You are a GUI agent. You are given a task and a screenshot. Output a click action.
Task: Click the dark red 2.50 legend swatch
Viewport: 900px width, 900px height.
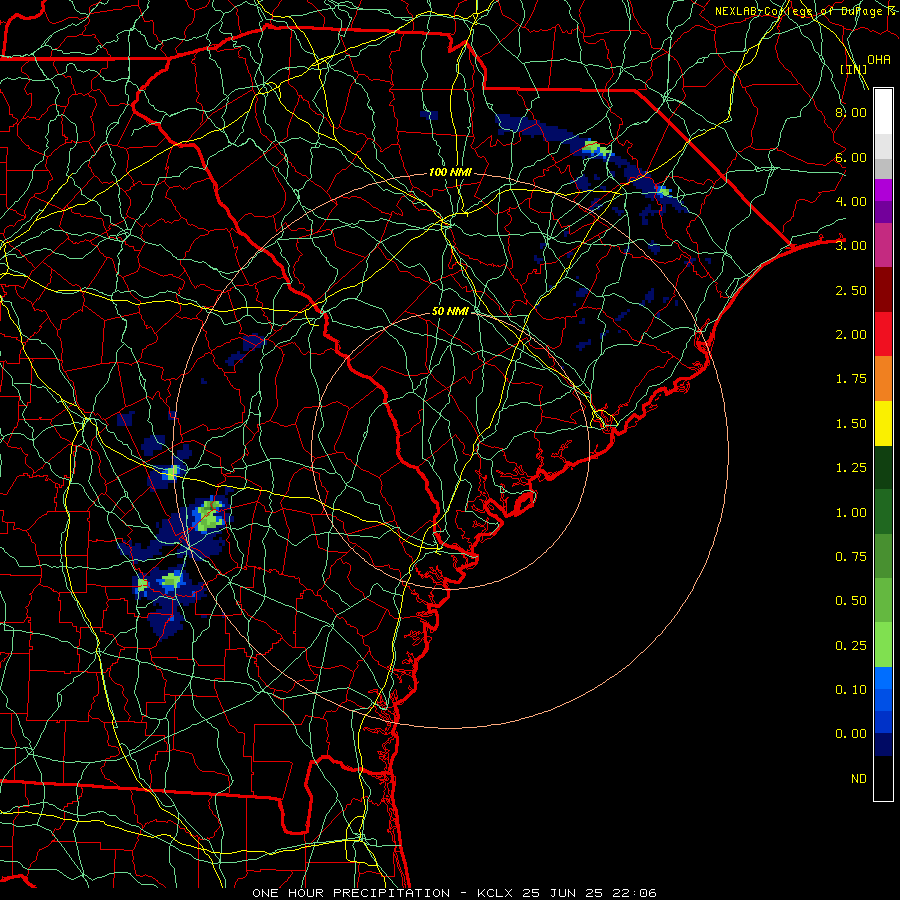click(x=883, y=290)
